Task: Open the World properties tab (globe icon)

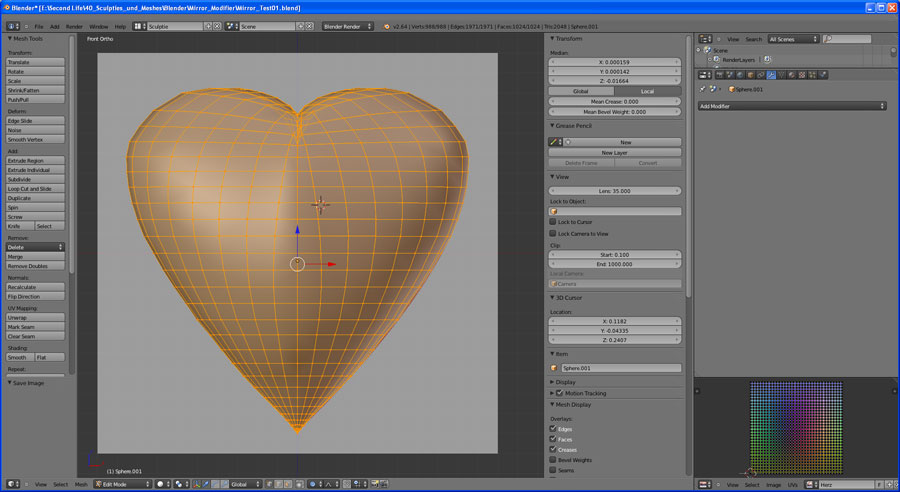Action: pyautogui.click(x=740, y=75)
